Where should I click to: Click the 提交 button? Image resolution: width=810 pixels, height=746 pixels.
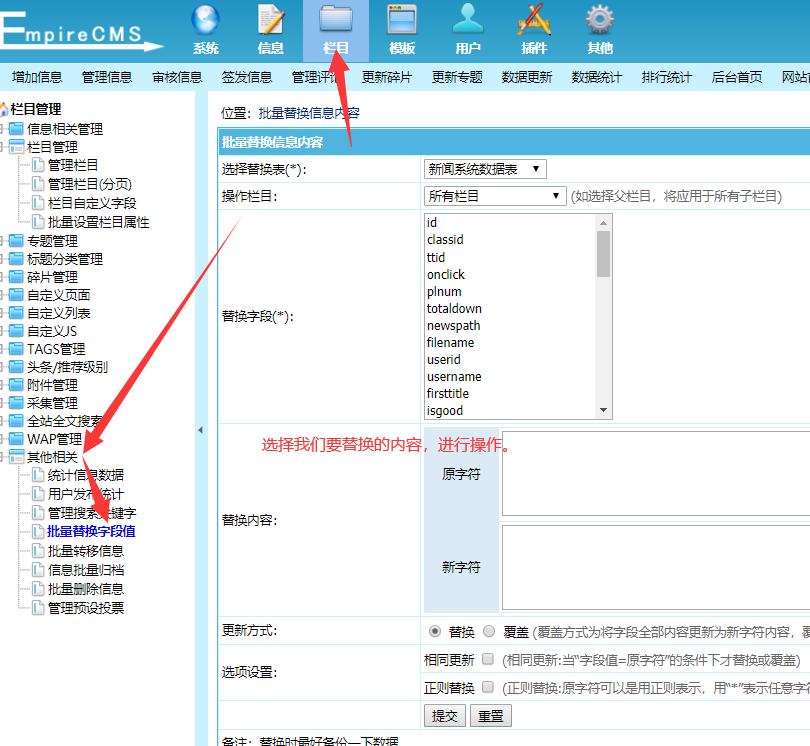coord(444,716)
